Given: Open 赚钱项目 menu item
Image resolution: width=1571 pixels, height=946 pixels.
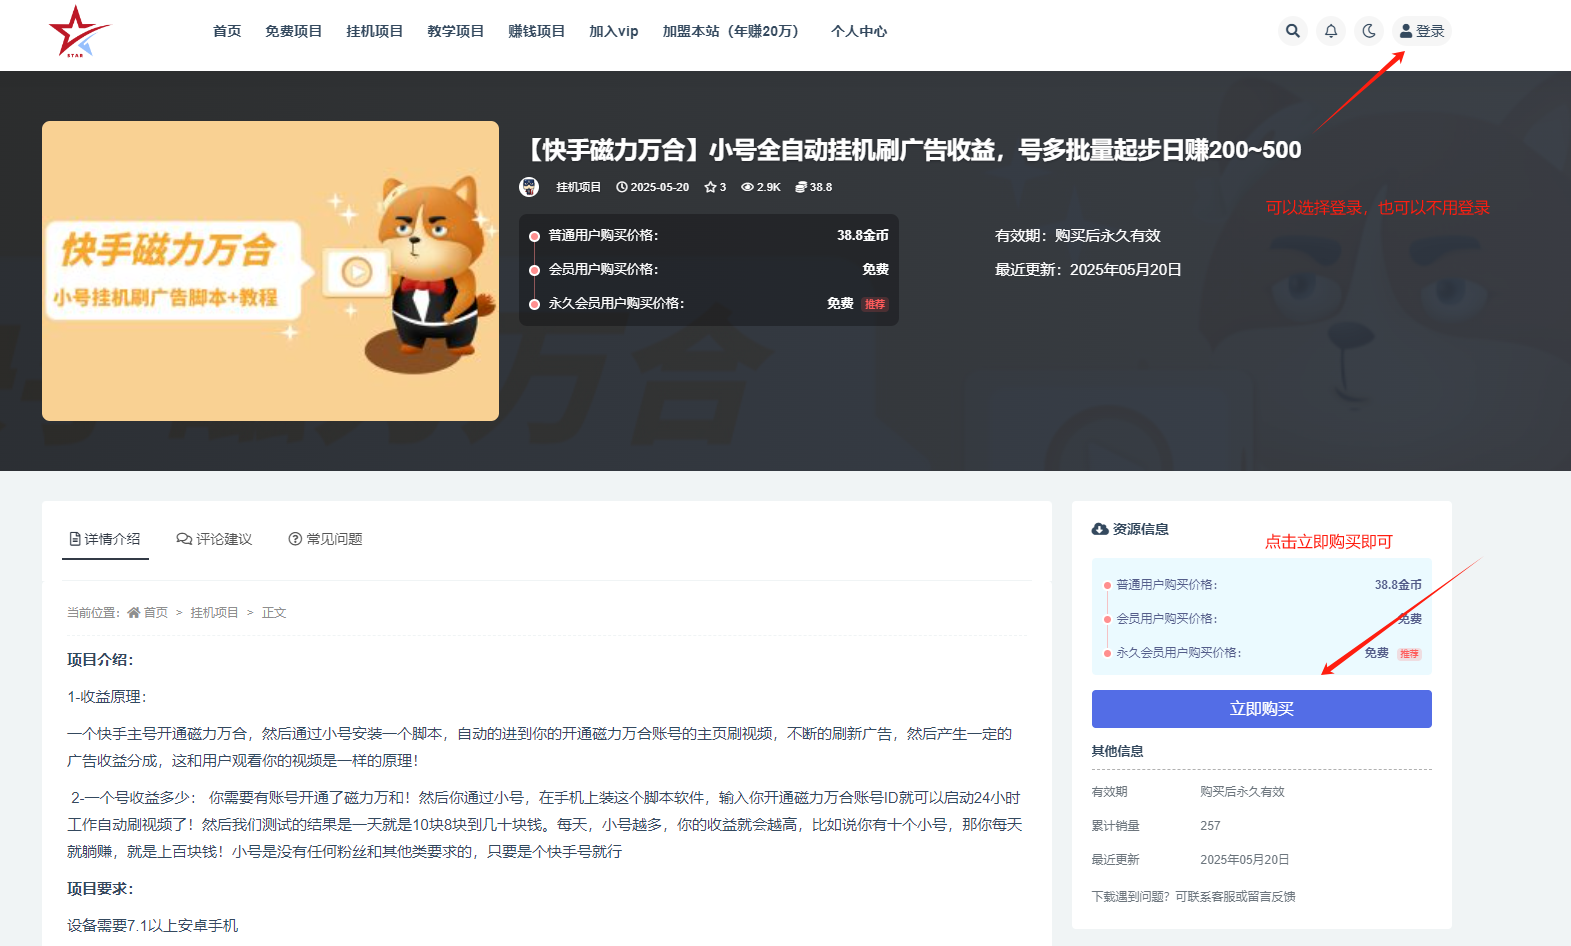Looking at the screenshot, I should [x=536, y=31].
